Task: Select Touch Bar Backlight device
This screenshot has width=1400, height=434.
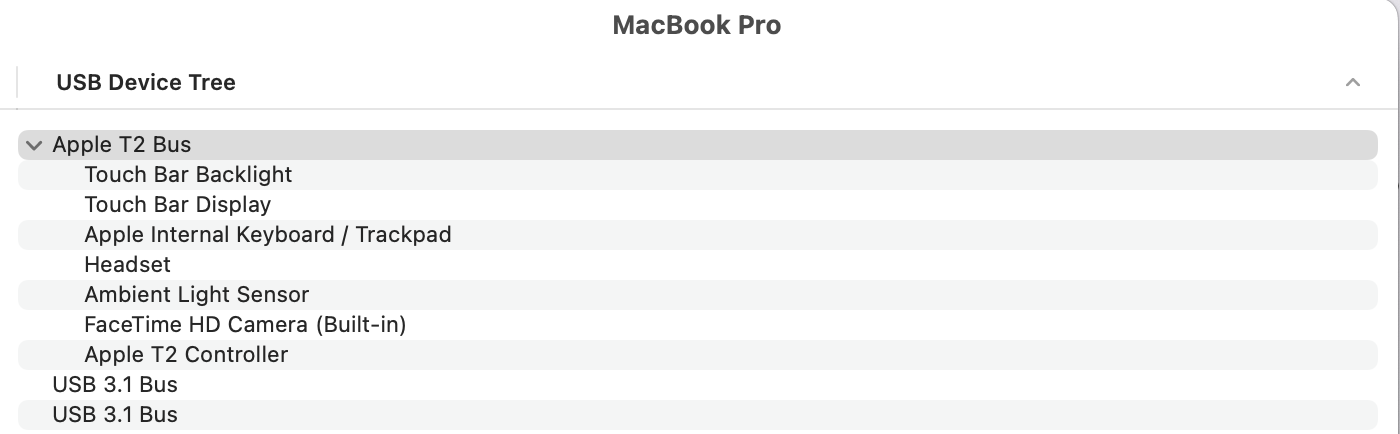Action: [x=188, y=175]
